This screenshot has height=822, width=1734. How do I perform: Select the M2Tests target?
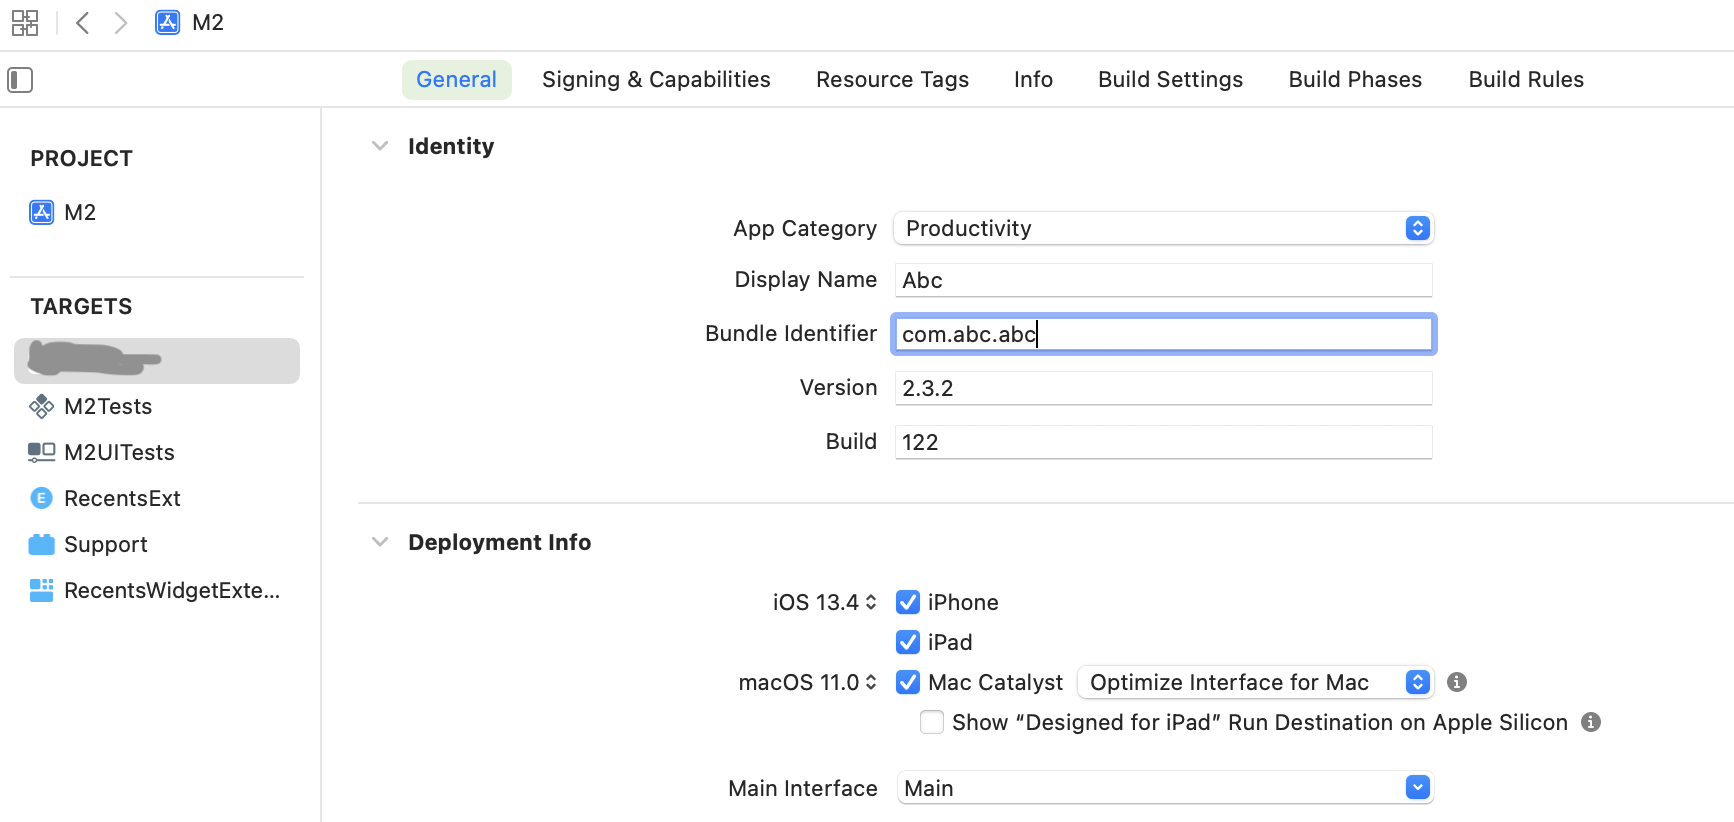(108, 406)
